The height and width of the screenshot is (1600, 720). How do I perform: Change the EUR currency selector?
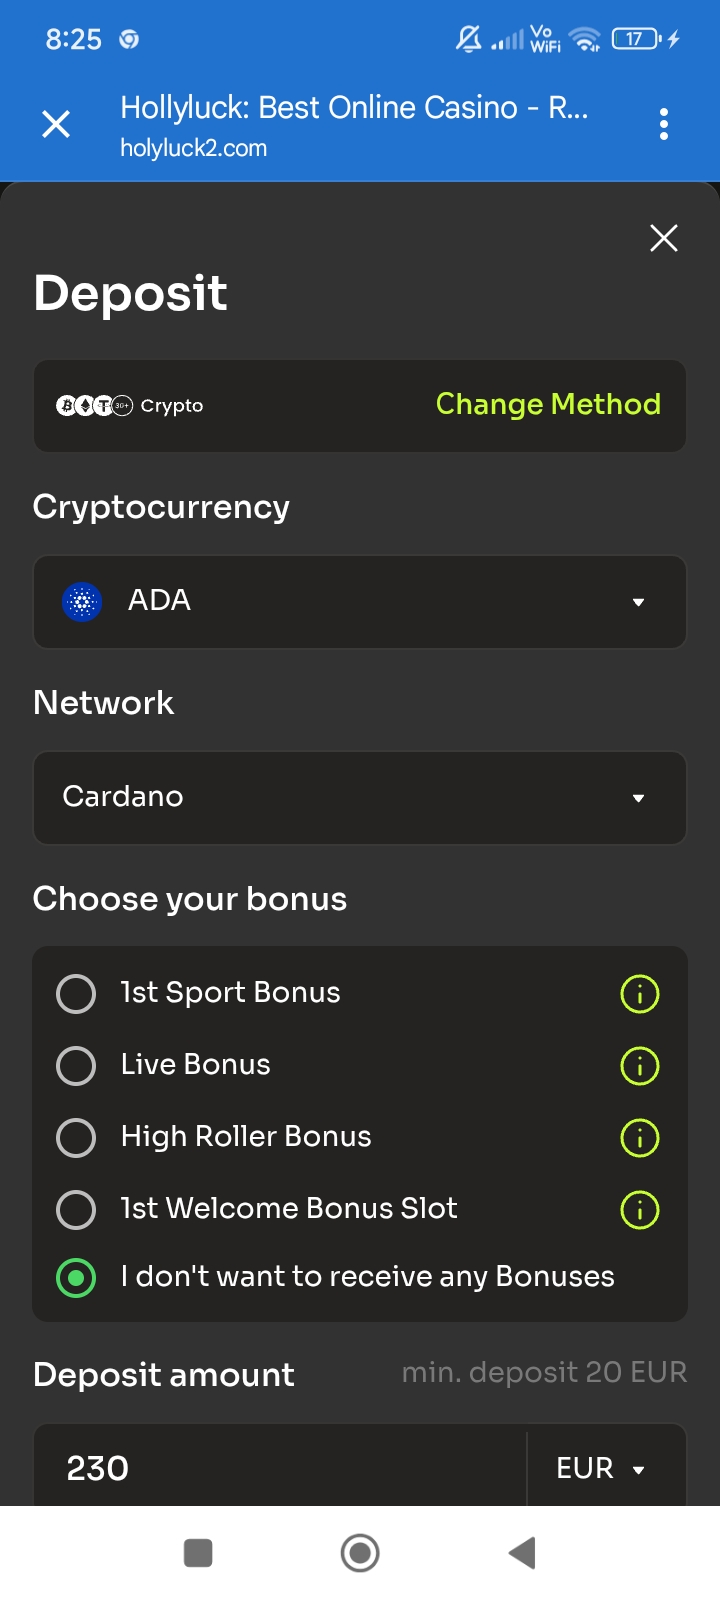[600, 1468]
